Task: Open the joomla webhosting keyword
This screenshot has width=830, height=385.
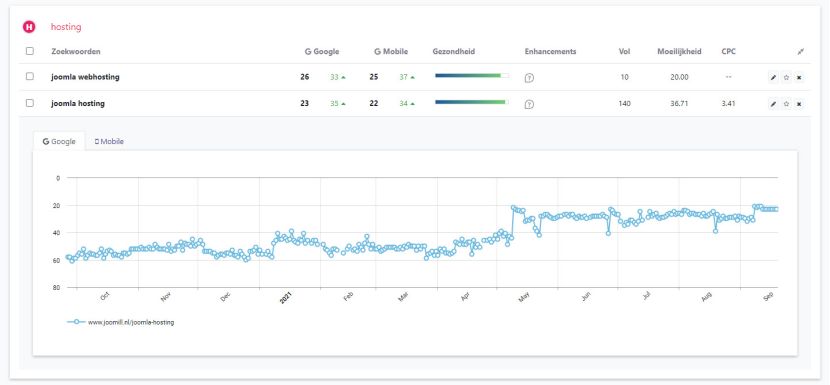Action: [85, 77]
